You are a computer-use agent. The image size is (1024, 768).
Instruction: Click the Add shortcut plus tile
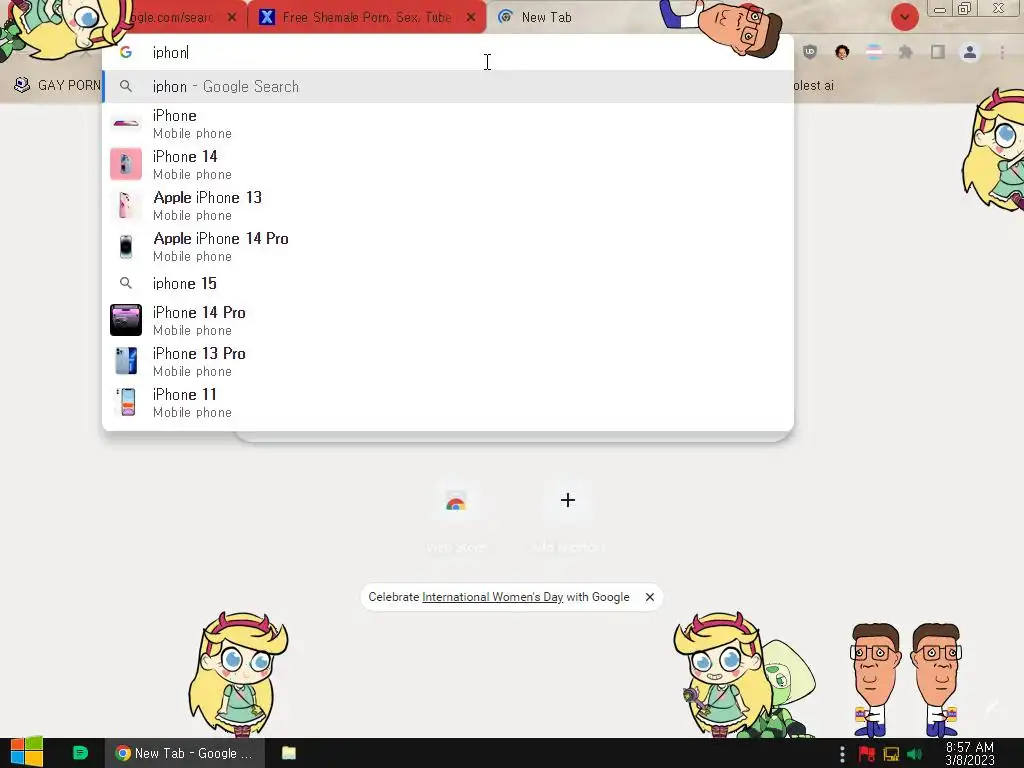coord(568,518)
